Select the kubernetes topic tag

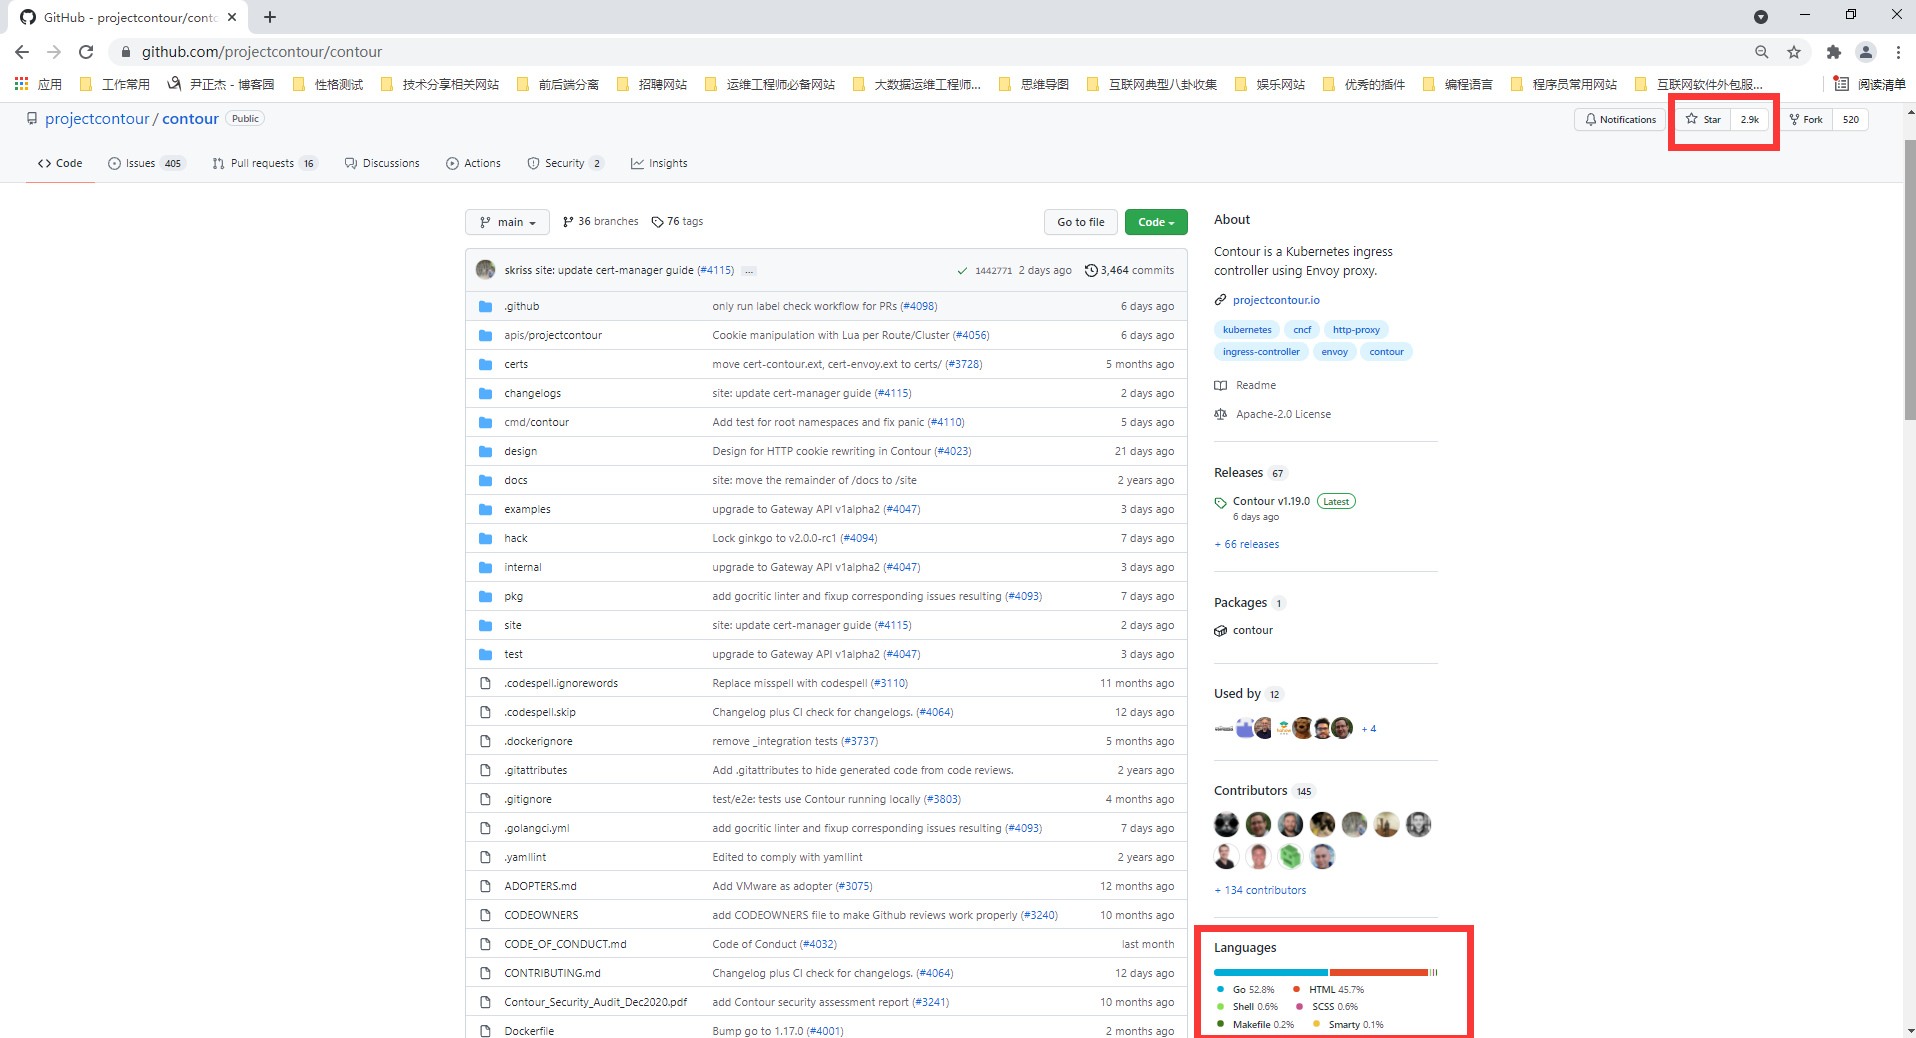(x=1246, y=329)
